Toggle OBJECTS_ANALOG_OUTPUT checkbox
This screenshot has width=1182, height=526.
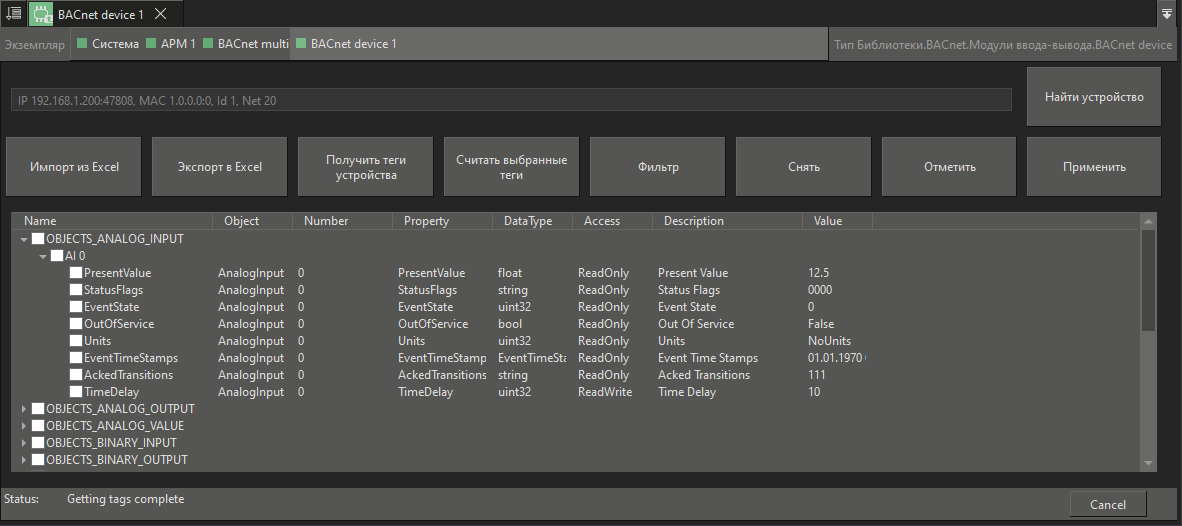point(38,408)
